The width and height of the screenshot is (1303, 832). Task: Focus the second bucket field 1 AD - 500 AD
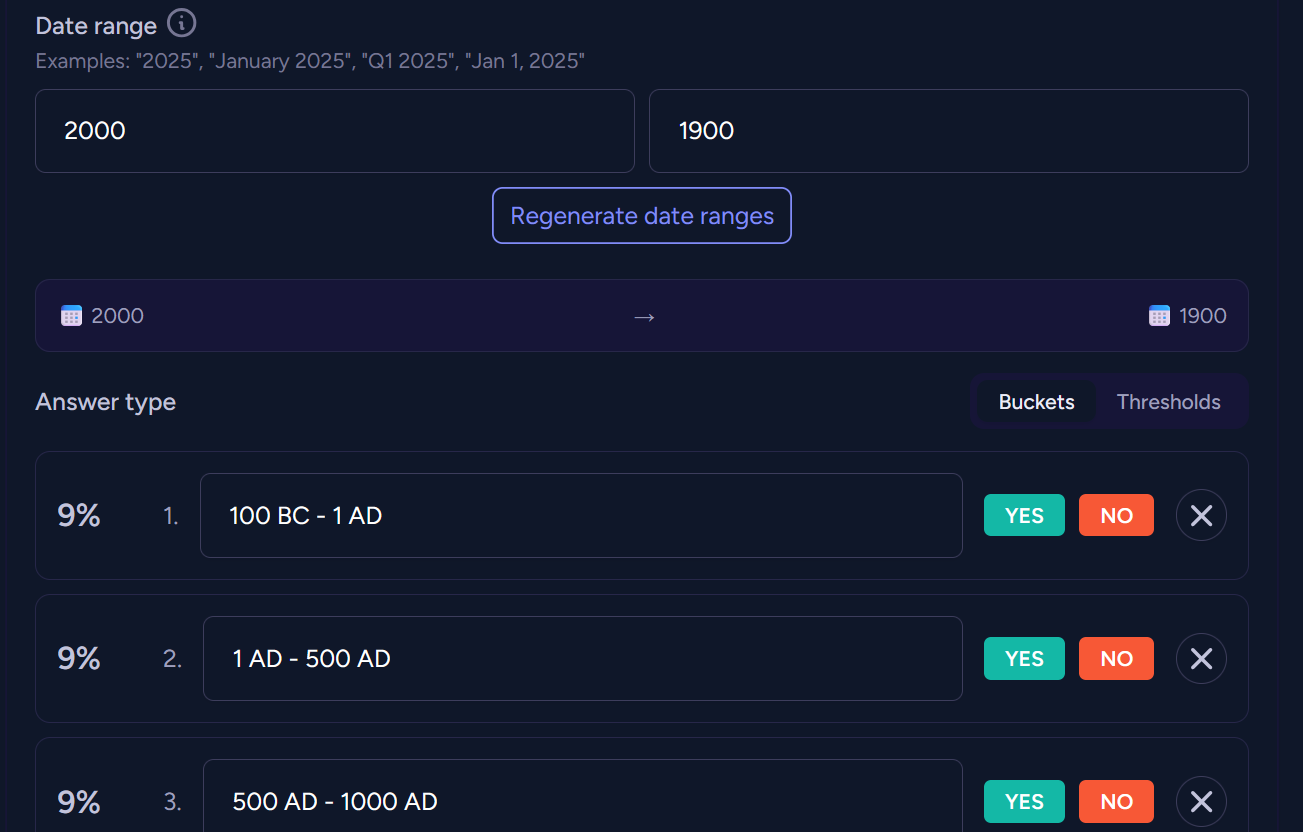(582, 658)
